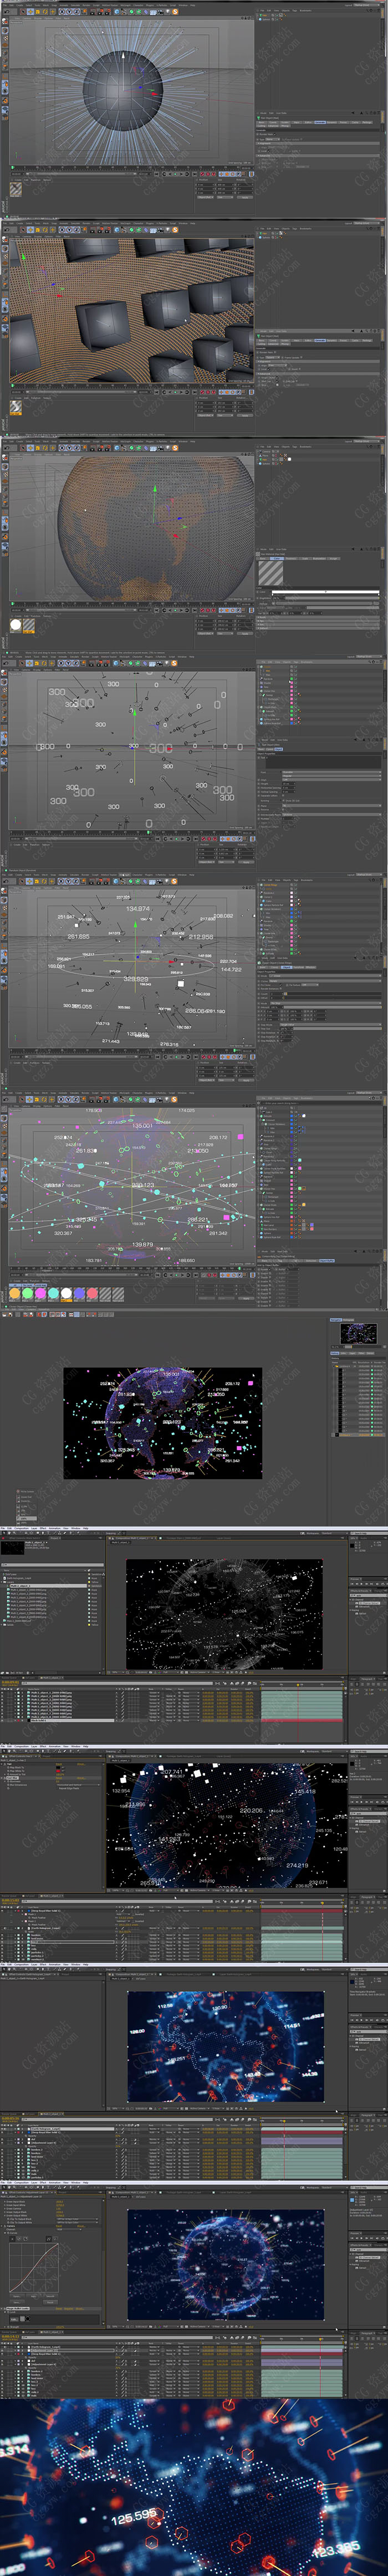Toggle the eye icon of the first layer in the black-and-white globe timeline

3,1693
